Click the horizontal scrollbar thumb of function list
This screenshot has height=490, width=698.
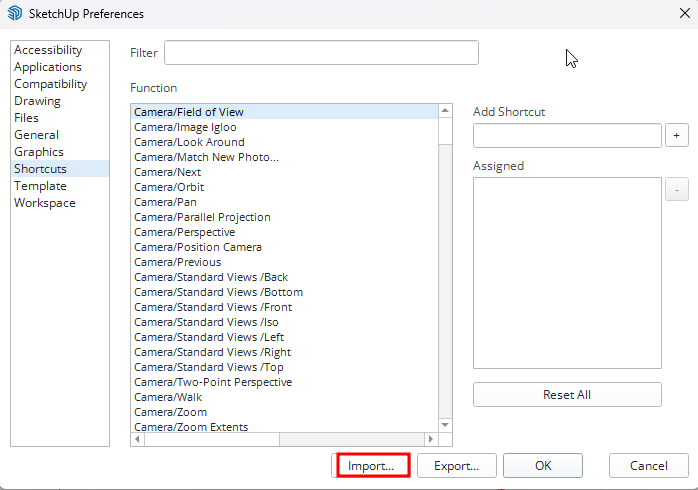pyautogui.click(x=212, y=439)
